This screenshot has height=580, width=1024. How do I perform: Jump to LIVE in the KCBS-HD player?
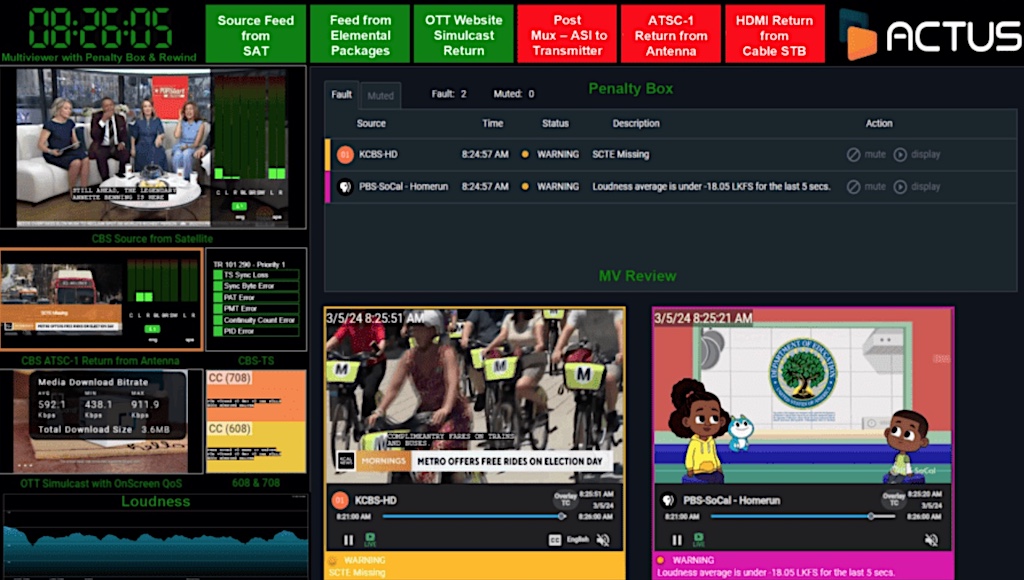370,540
